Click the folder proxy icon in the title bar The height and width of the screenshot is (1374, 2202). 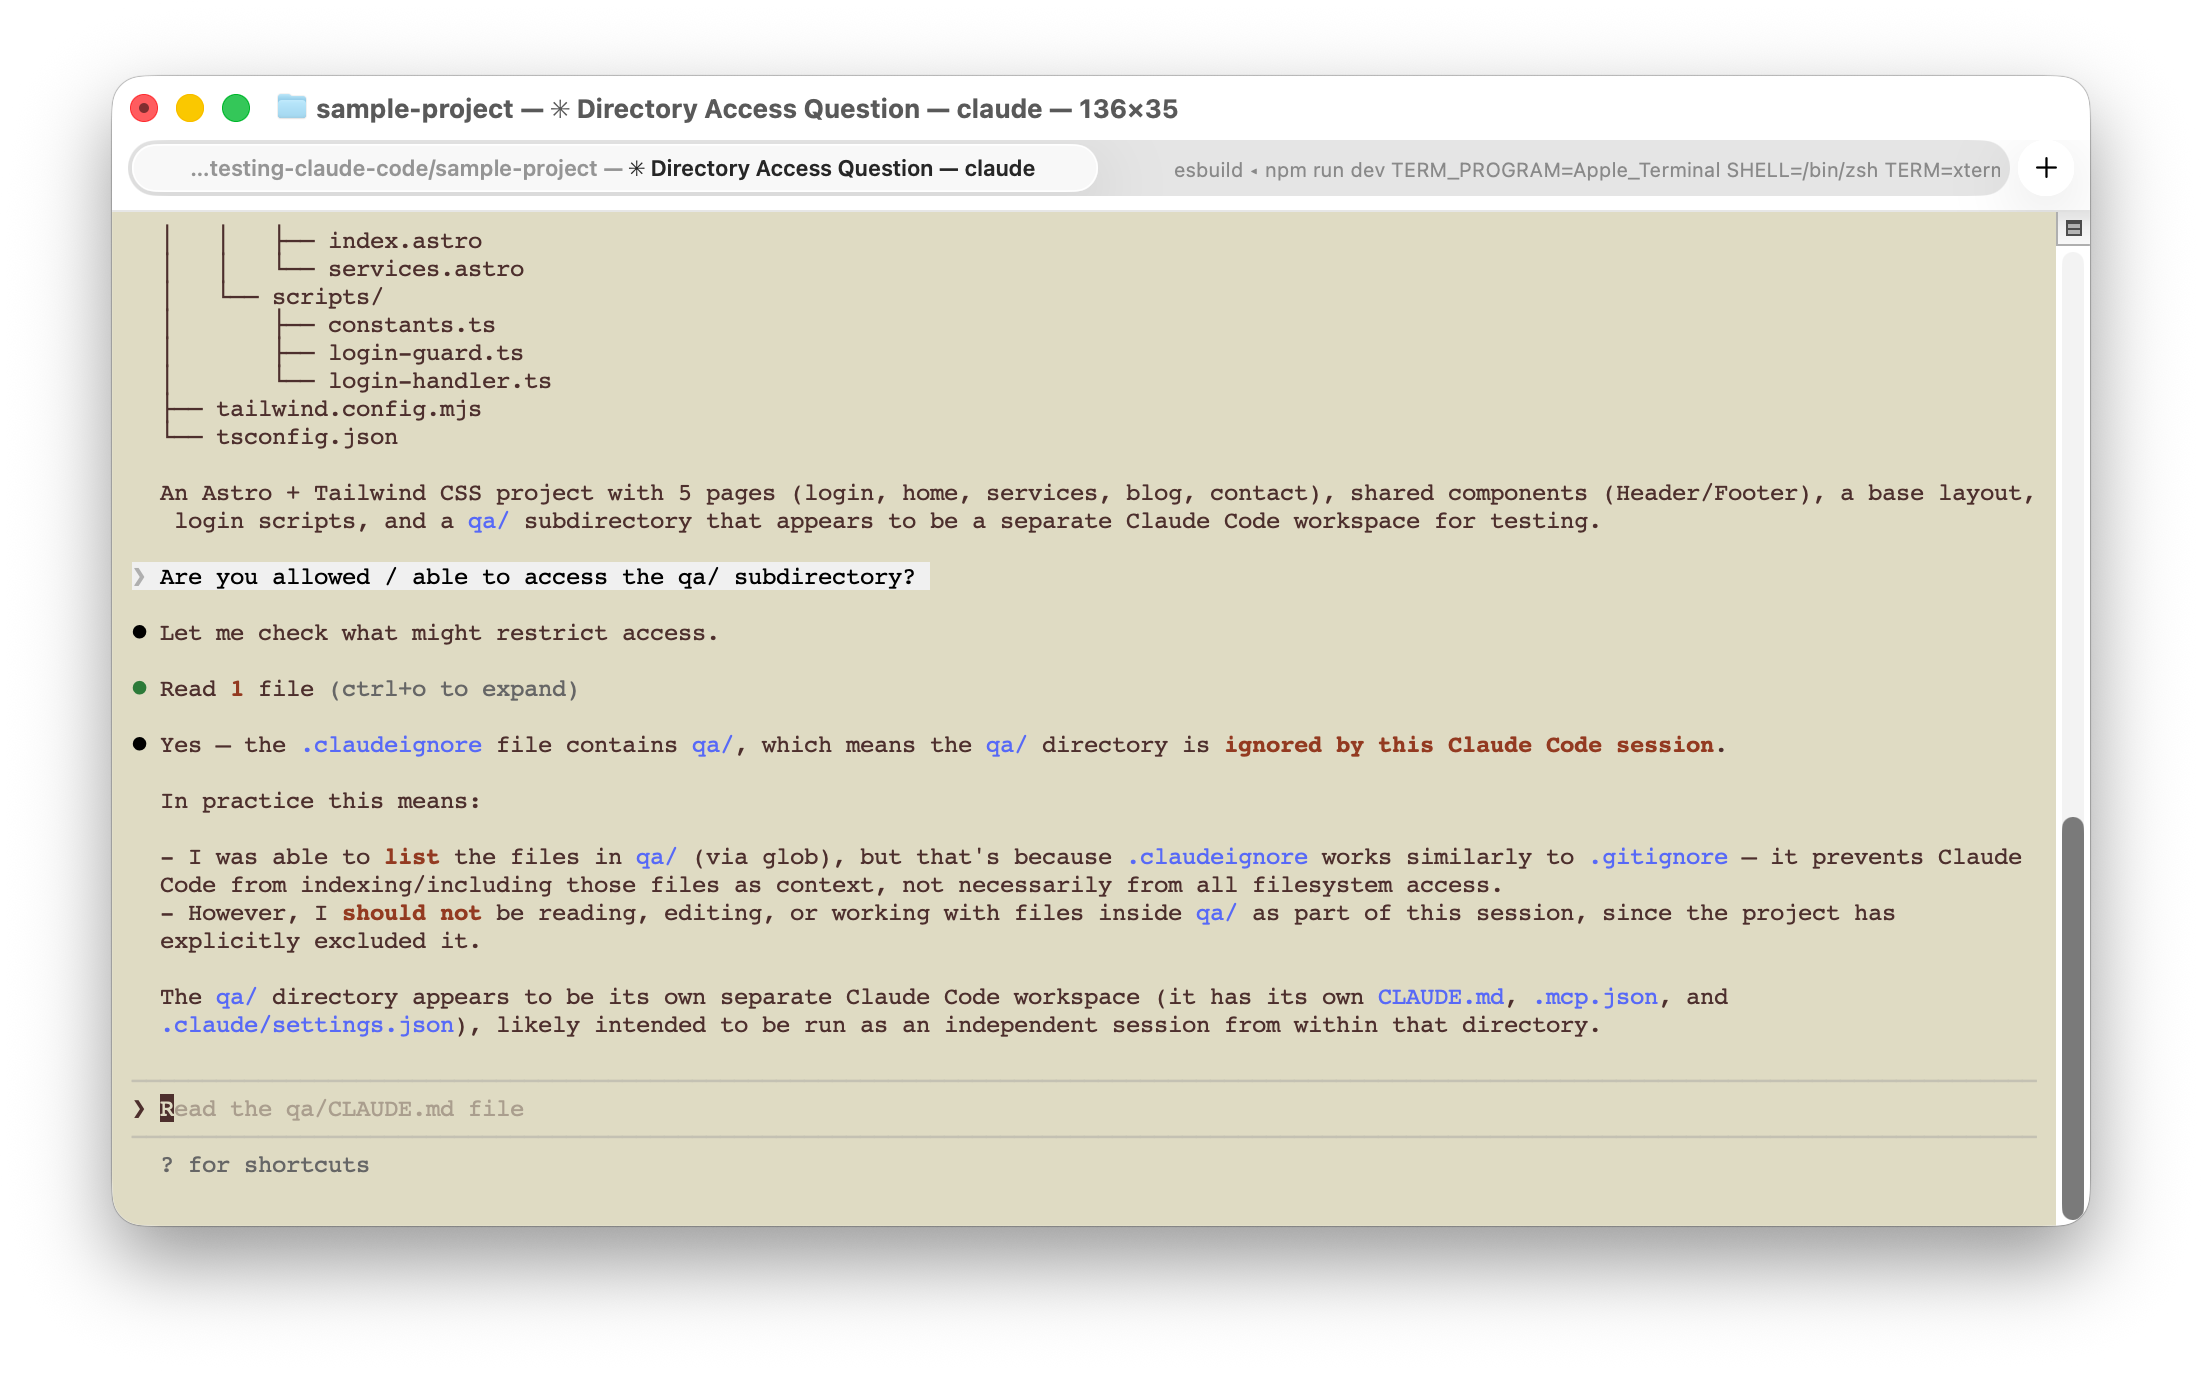pyautogui.click(x=291, y=108)
